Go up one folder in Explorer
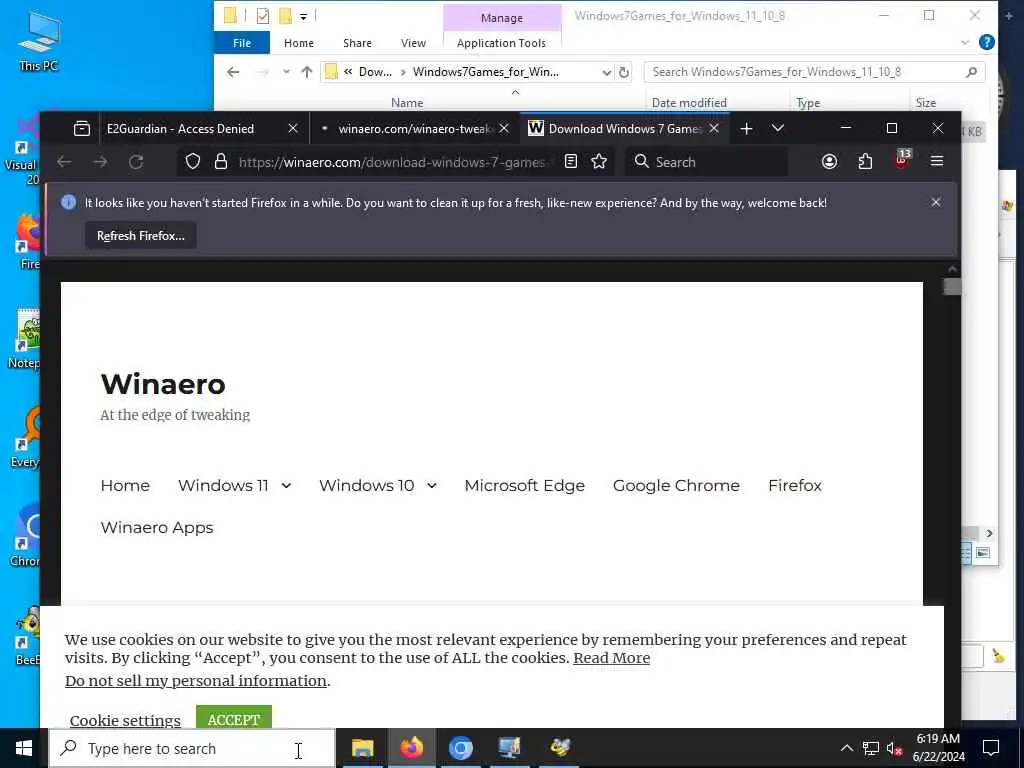This screenshot has height=768, width=1024. coord(307,72)
